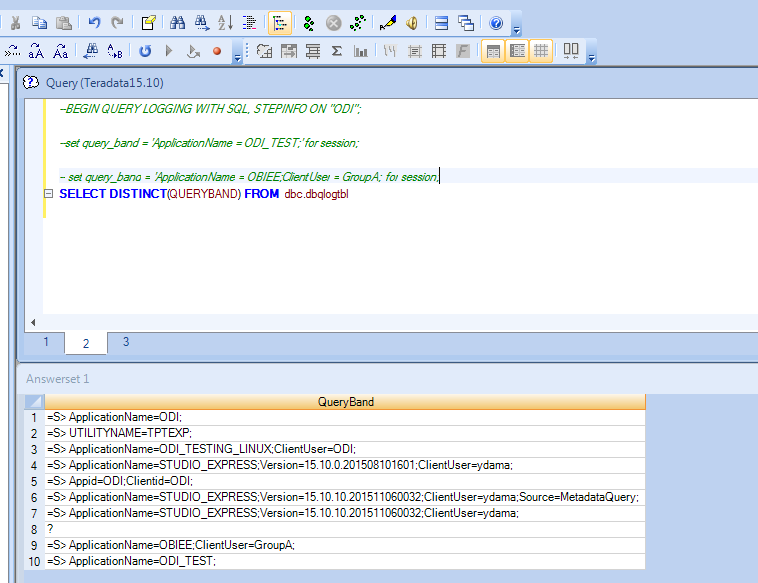The image size is (758, 583).
Task: Click the Undo arrow icon
Action: (x=94, y=22)
